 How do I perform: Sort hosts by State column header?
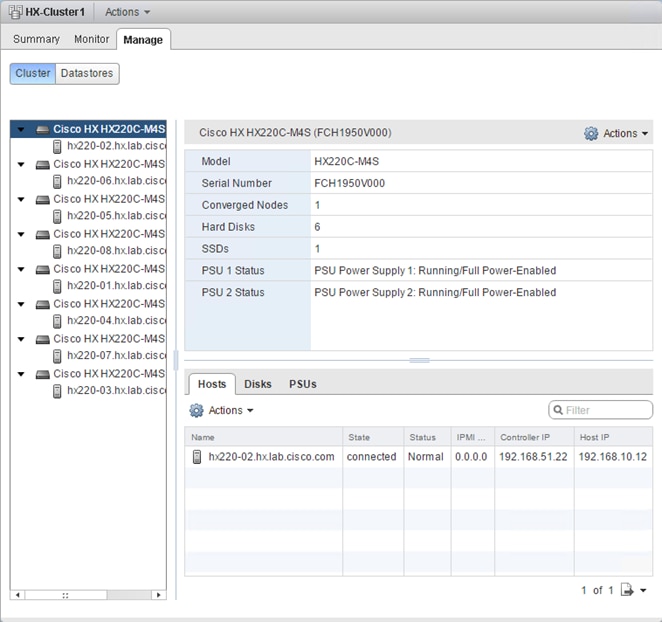[373, 437]
